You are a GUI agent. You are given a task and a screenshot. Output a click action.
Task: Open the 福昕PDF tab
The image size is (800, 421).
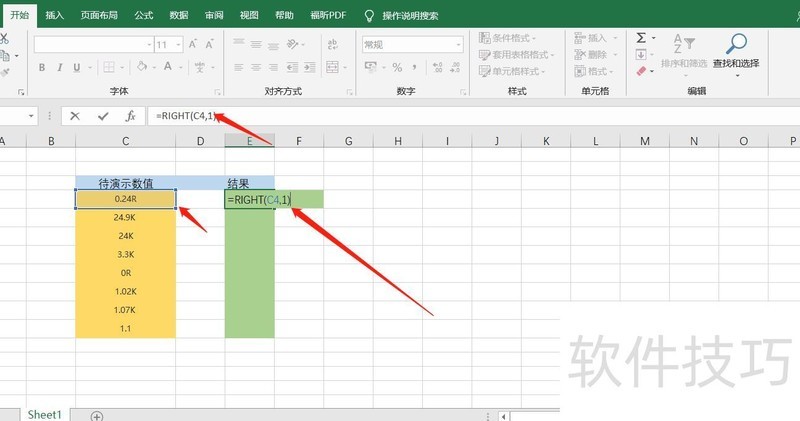[x=329, y=15]
